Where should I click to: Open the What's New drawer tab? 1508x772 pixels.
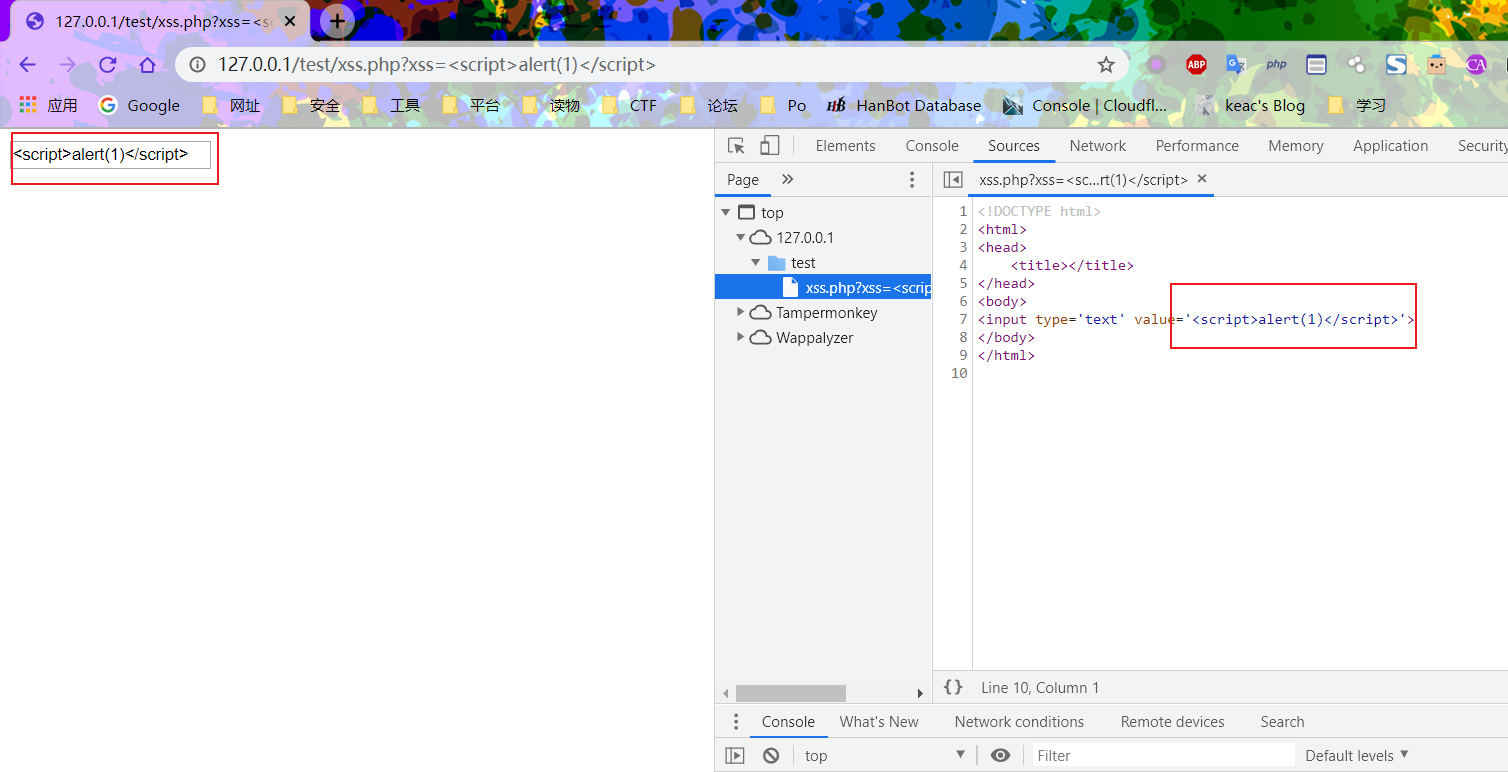pos(879,722)
